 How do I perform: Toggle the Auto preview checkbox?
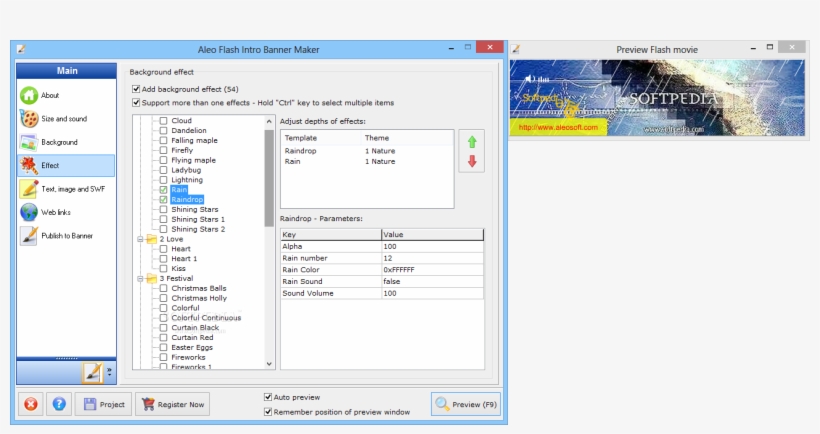pyautogui.click(x=268, y=397)
